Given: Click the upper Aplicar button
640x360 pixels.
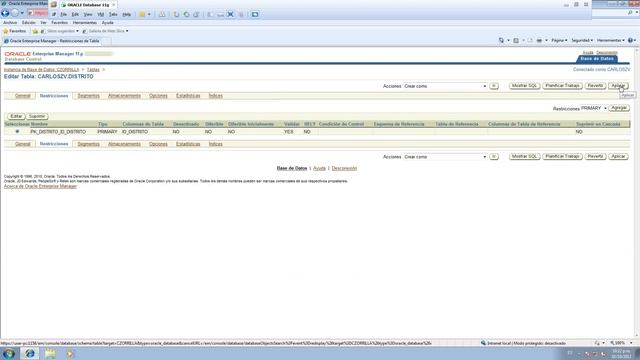Looking at the screenshot, I should pyautogui.click(x=618, y=86).
